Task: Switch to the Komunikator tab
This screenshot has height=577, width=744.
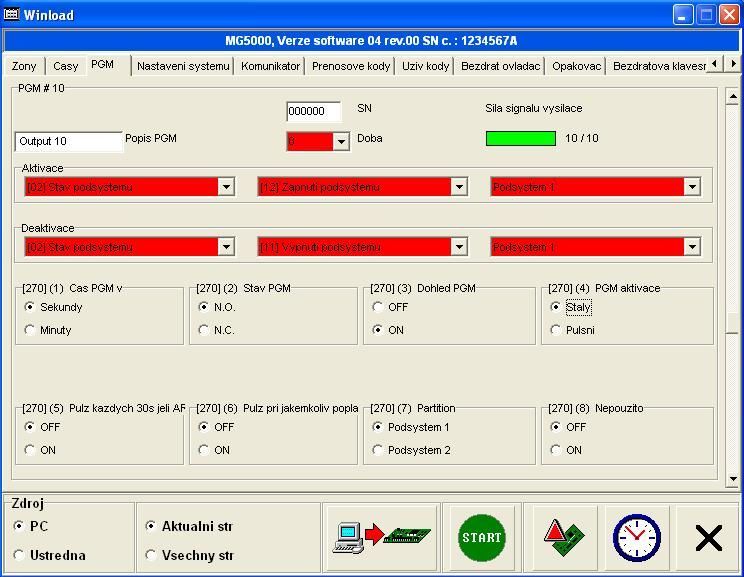Action: pos(270,66)
